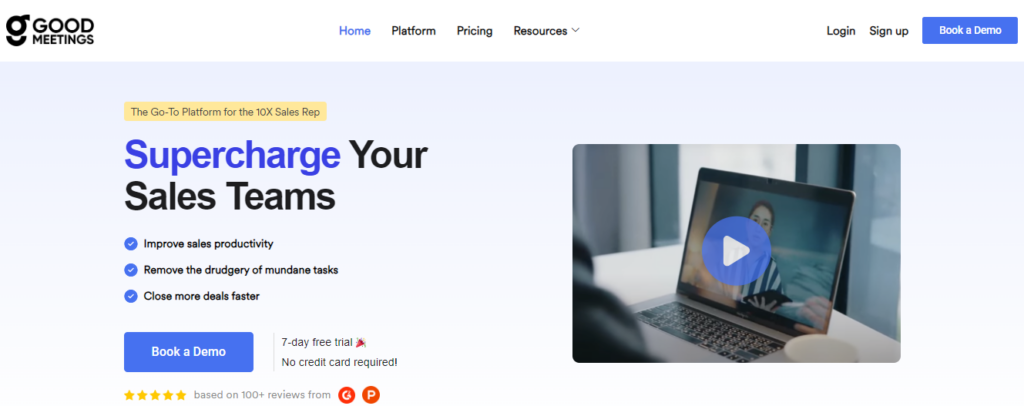
Task: Play the laptop demo video
Action: pyautogui.click(x=736, y=251)
